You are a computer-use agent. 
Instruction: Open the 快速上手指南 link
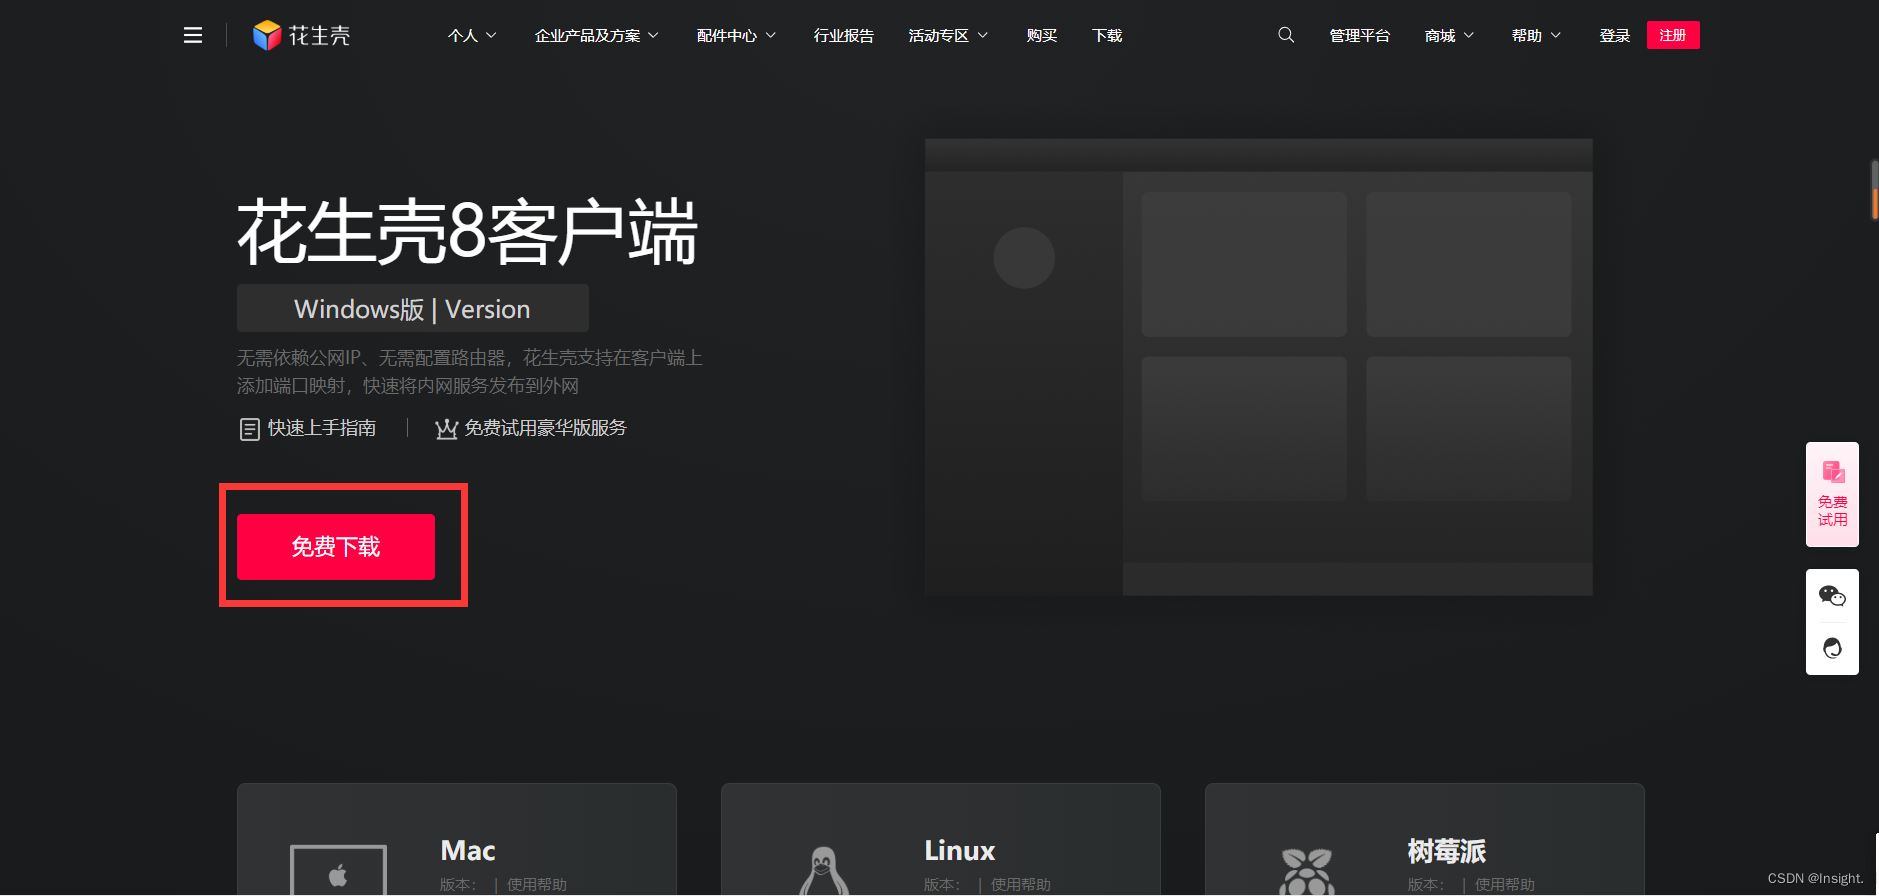[322, 428]
